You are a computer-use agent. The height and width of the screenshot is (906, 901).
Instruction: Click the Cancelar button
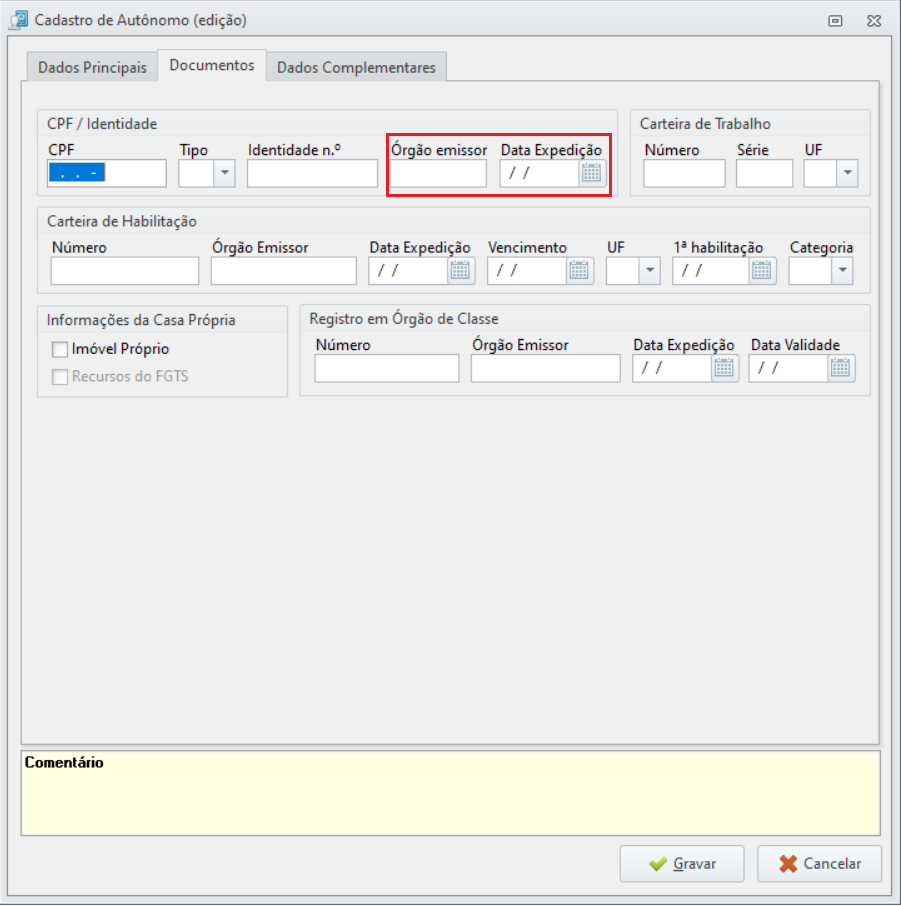[x=820, y=864]
